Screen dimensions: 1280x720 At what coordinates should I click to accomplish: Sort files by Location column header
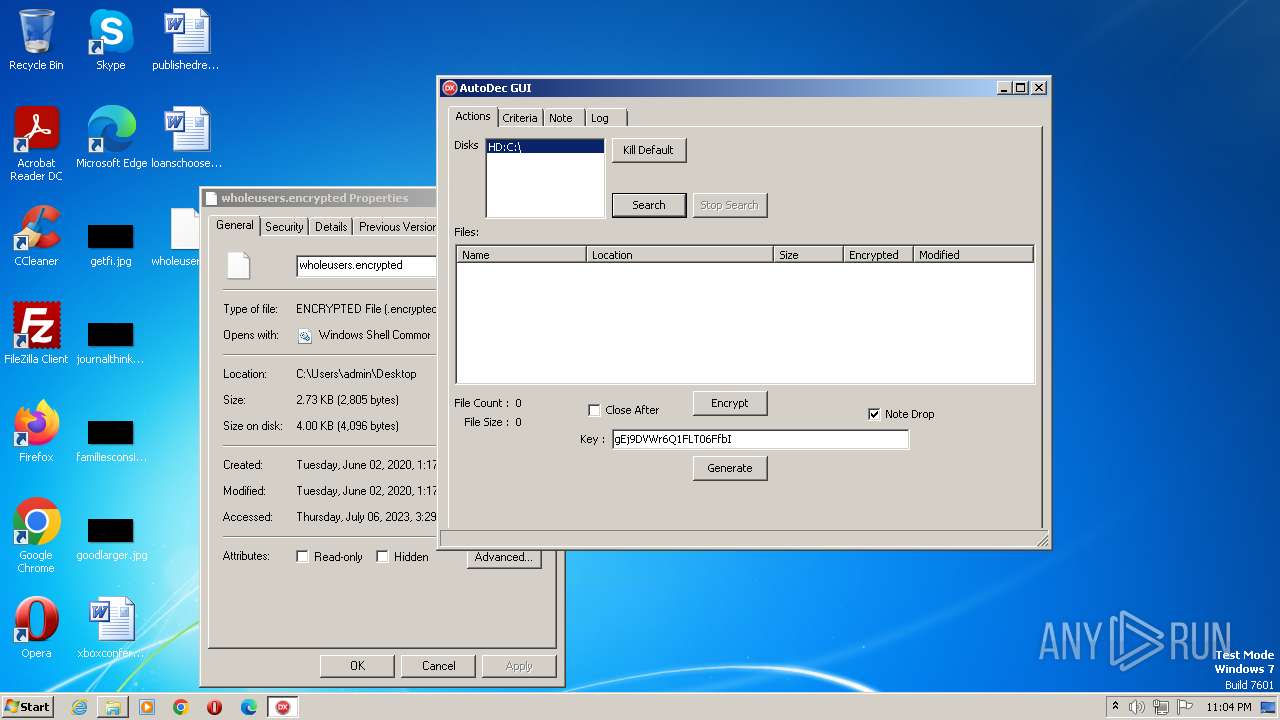click(x=679, y=255)
